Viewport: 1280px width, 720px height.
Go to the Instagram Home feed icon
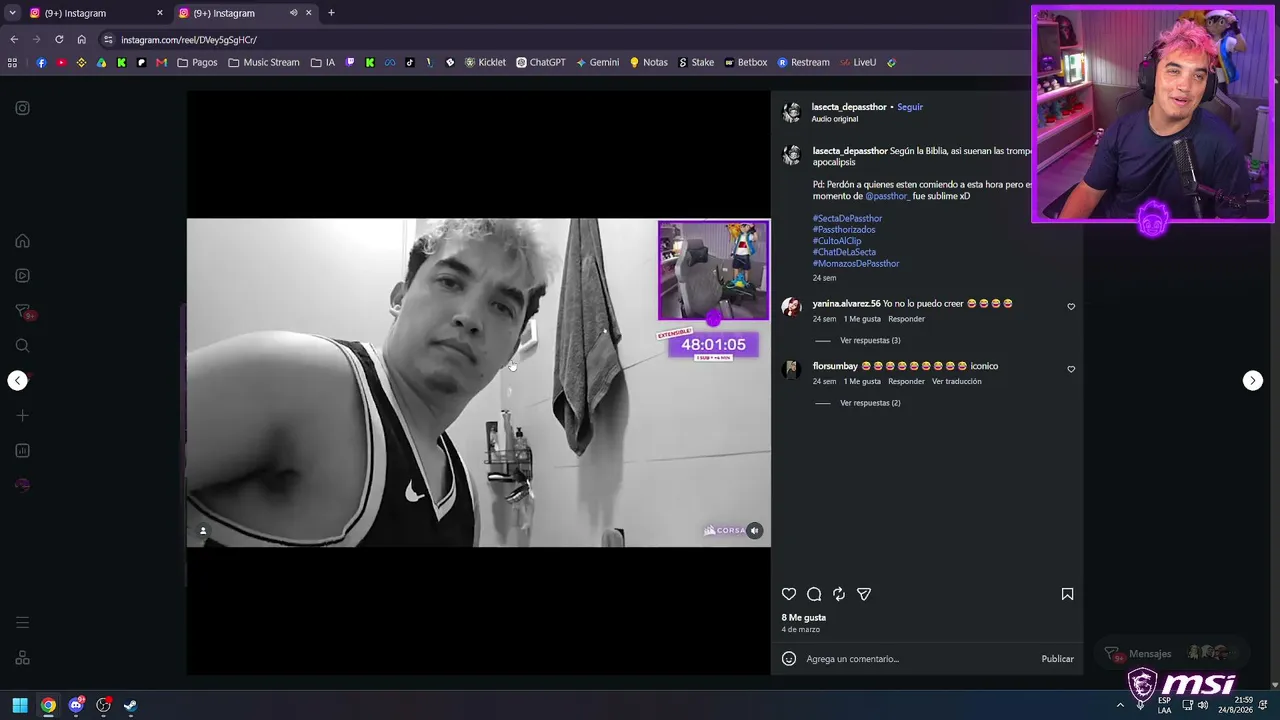[22, 241]
